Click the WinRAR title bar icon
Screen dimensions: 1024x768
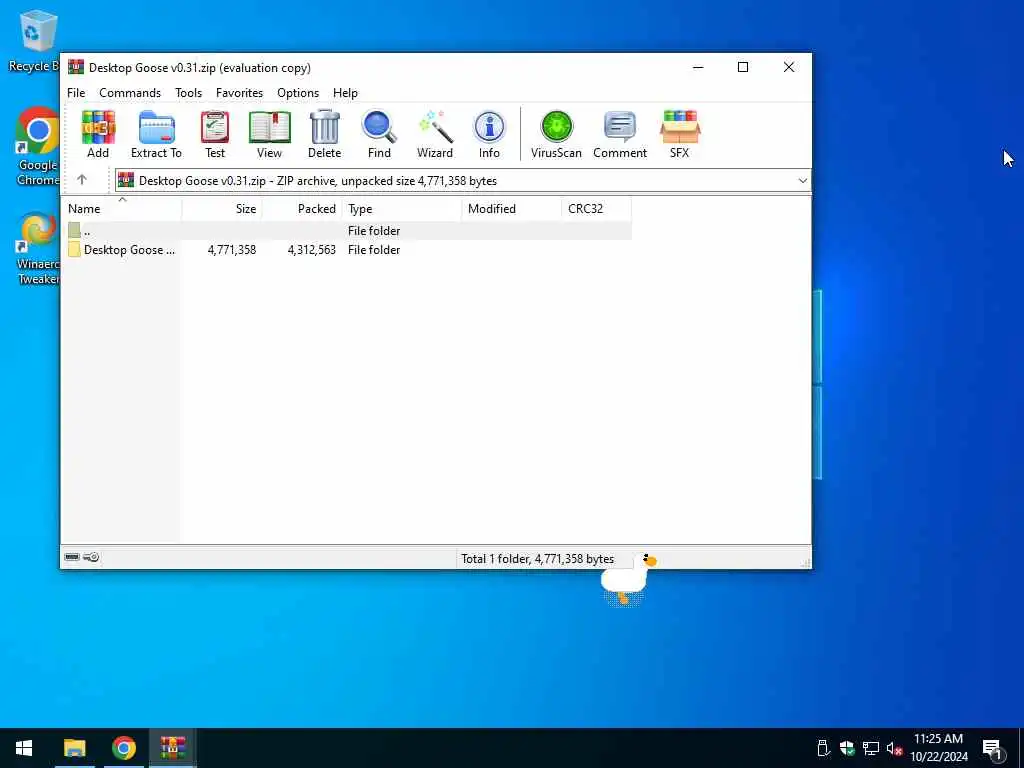pyautogui.click(x=76, y=67)
